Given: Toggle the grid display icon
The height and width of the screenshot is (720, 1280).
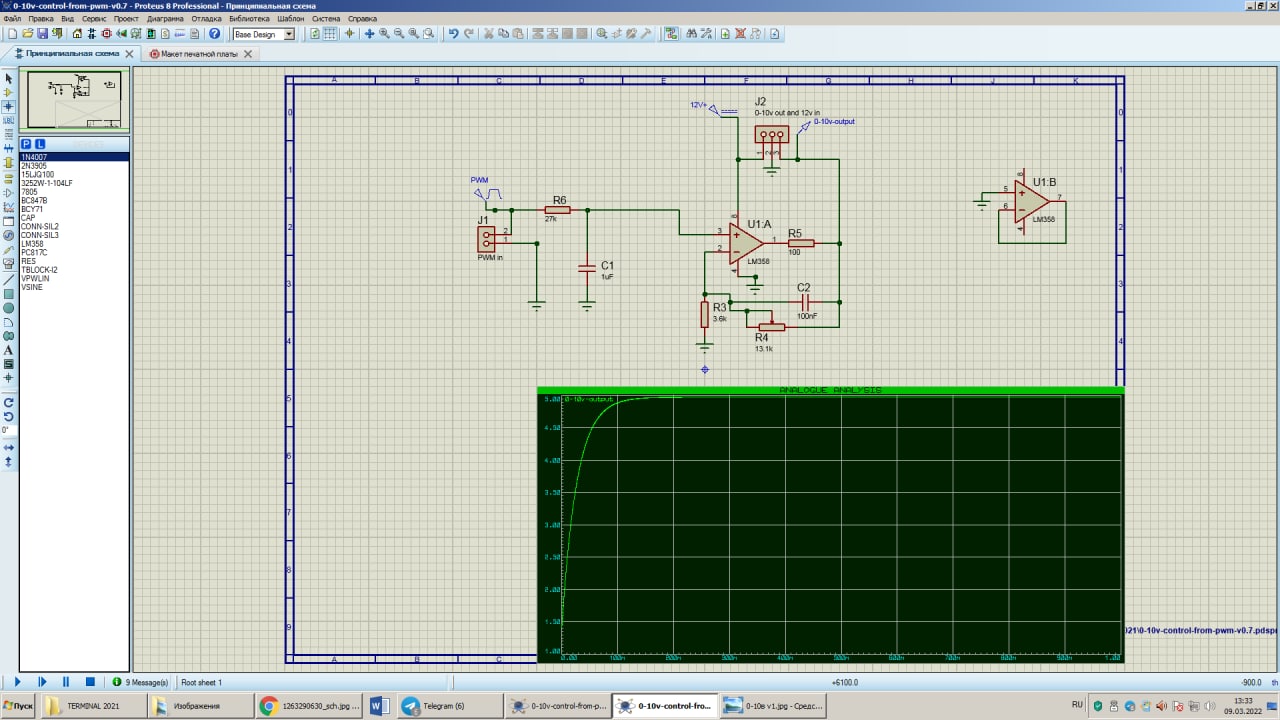Looking at the screenshot, I should 331,34.
